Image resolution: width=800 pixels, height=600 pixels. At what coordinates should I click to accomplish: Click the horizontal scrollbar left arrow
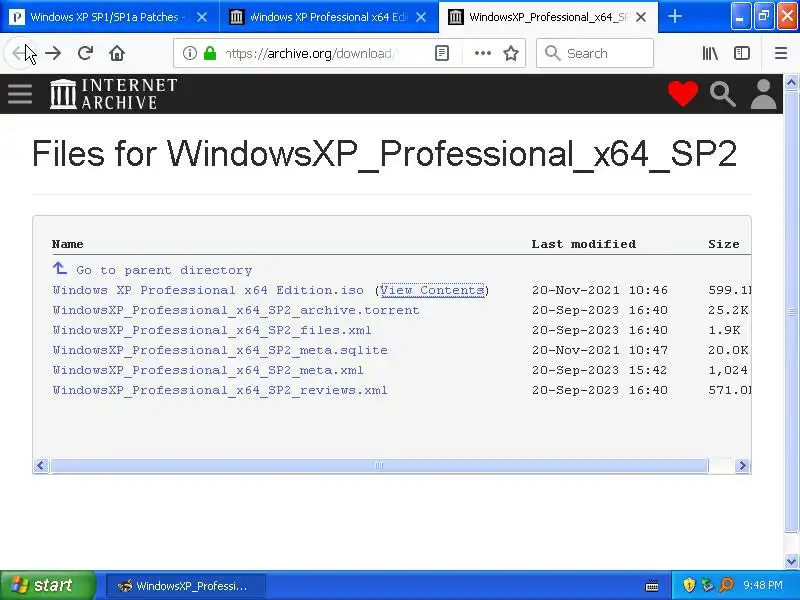41,465
